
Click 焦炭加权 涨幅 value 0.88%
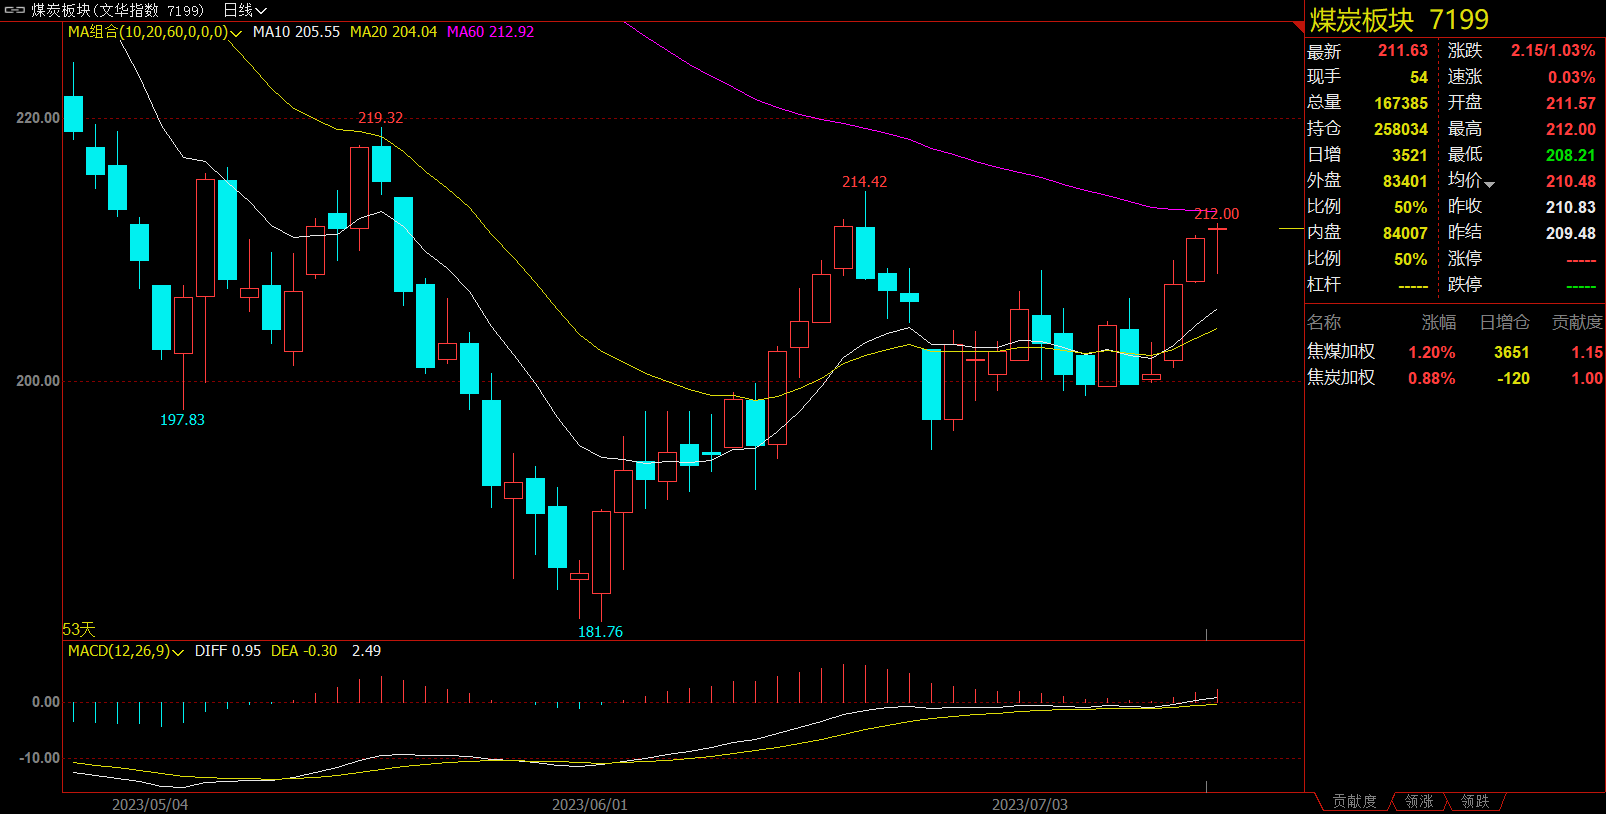[1432, 378]
